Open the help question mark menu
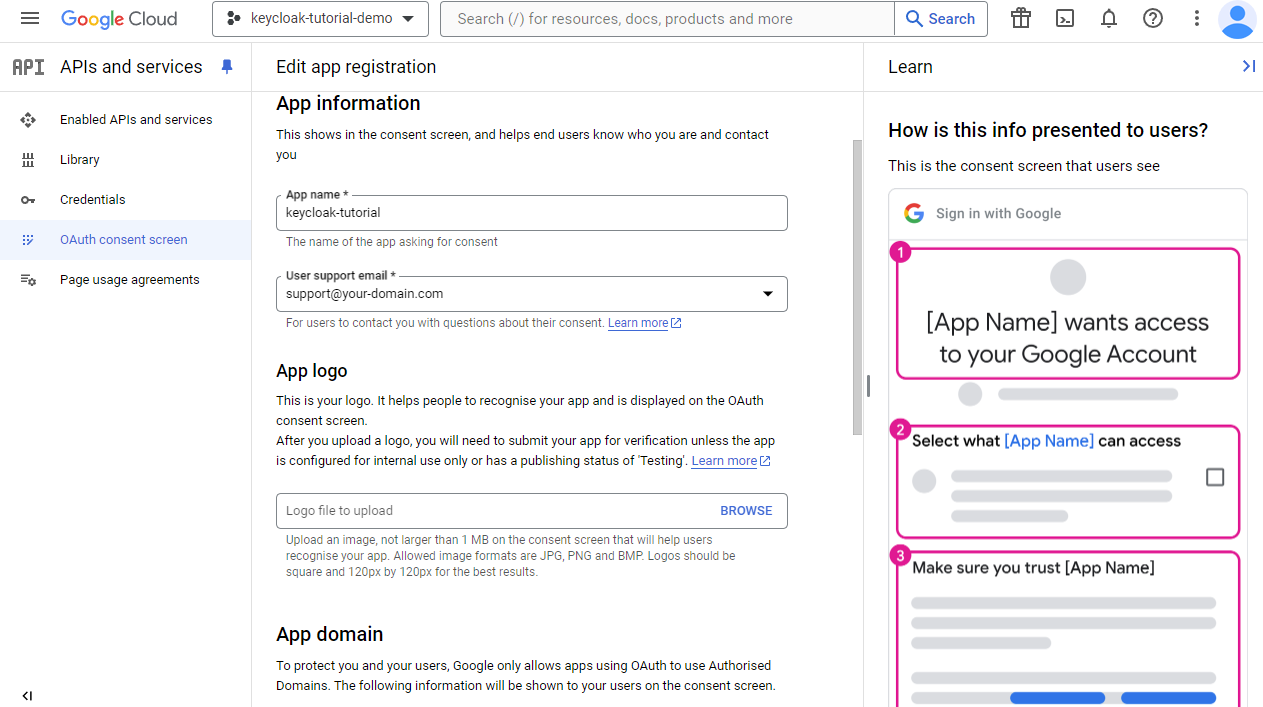1263x707 pixels. [x=1153, y=19]
